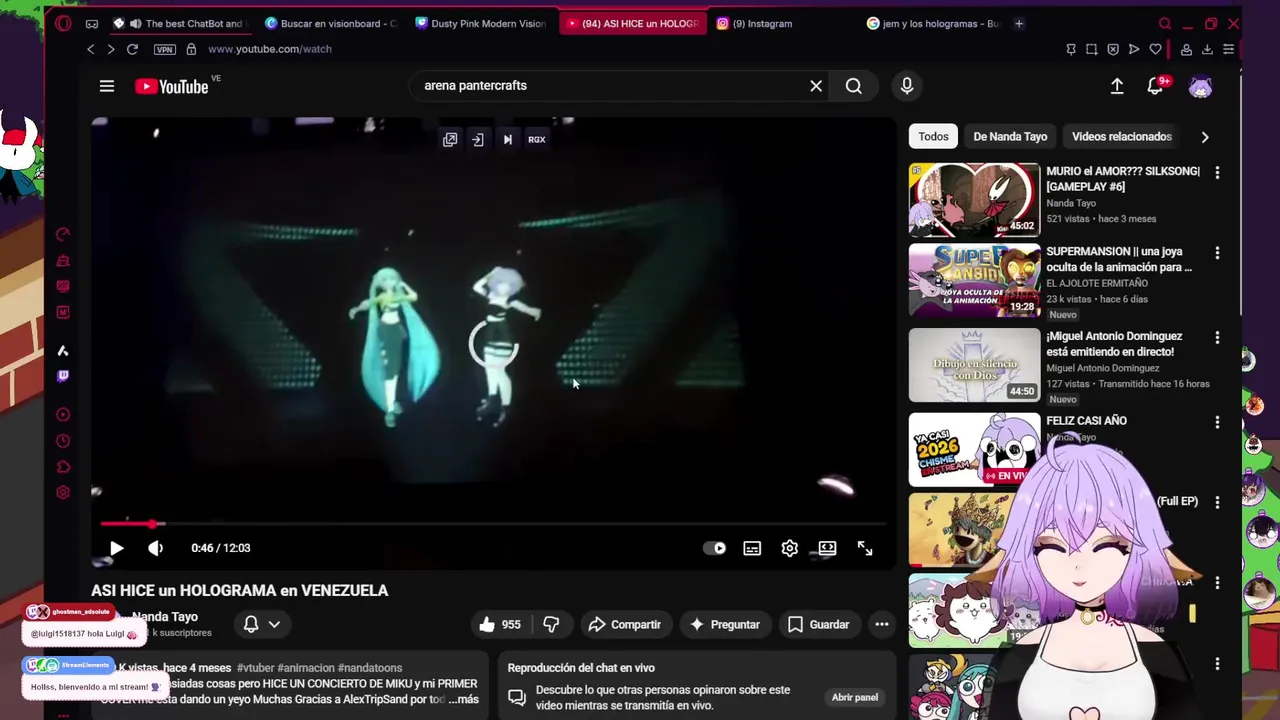Open the upload/create video button
Screen dimensions: 1280x720
pyautogui.click(x=1117, y=86)
